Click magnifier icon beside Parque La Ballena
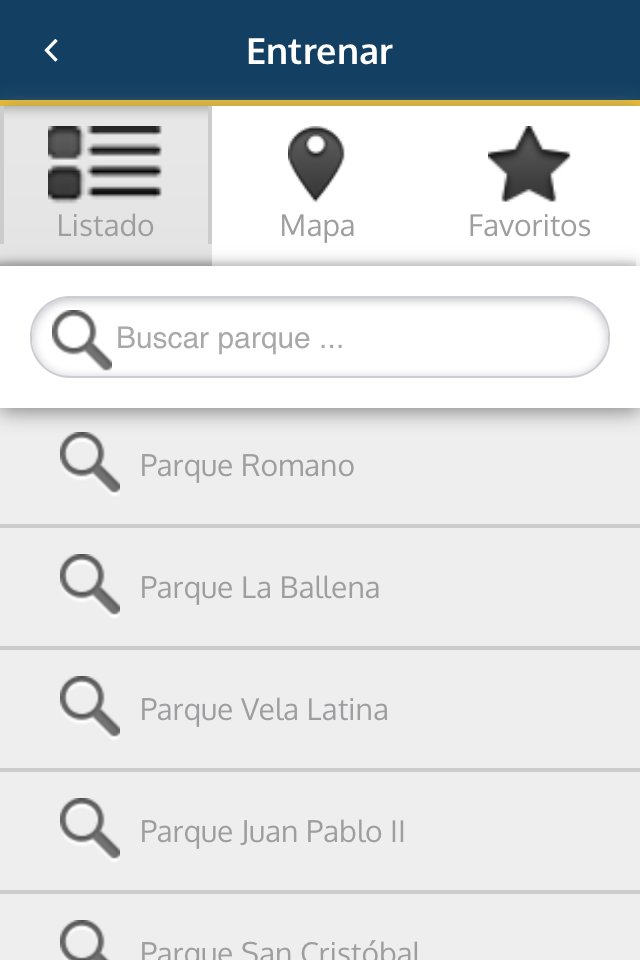 click(x=90, y=584)
